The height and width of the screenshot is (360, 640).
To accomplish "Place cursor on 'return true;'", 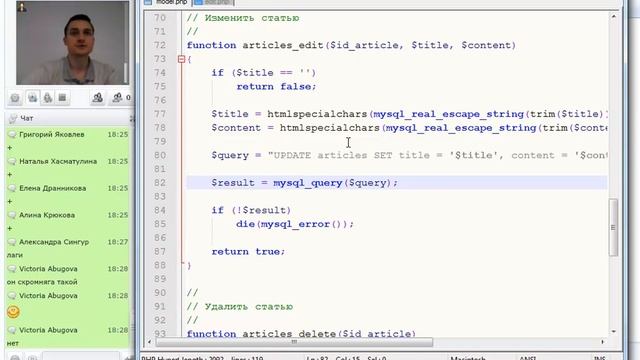I will click(x=248, y=252).
